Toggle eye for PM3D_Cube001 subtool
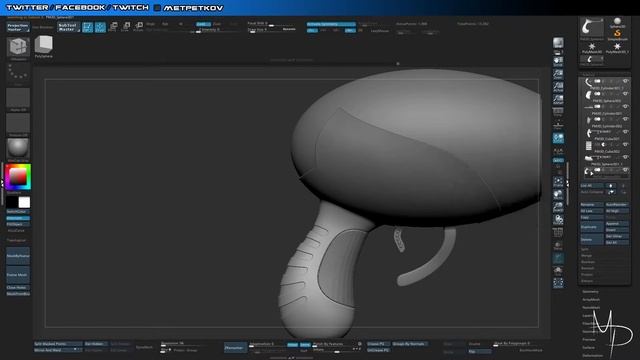This screenshot has width=640, height=360. coord(625,132)
